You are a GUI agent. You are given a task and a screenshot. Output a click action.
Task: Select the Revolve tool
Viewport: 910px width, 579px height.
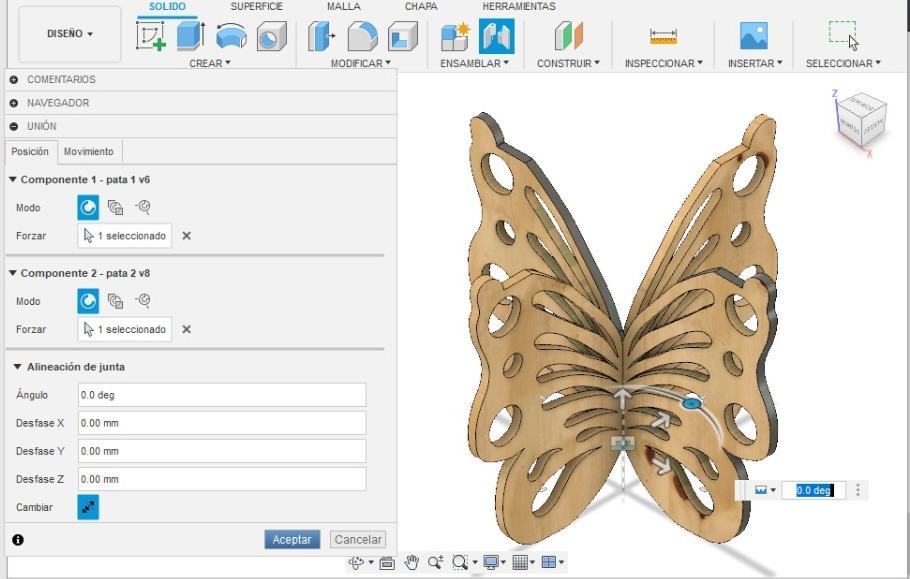coord(231,36)
